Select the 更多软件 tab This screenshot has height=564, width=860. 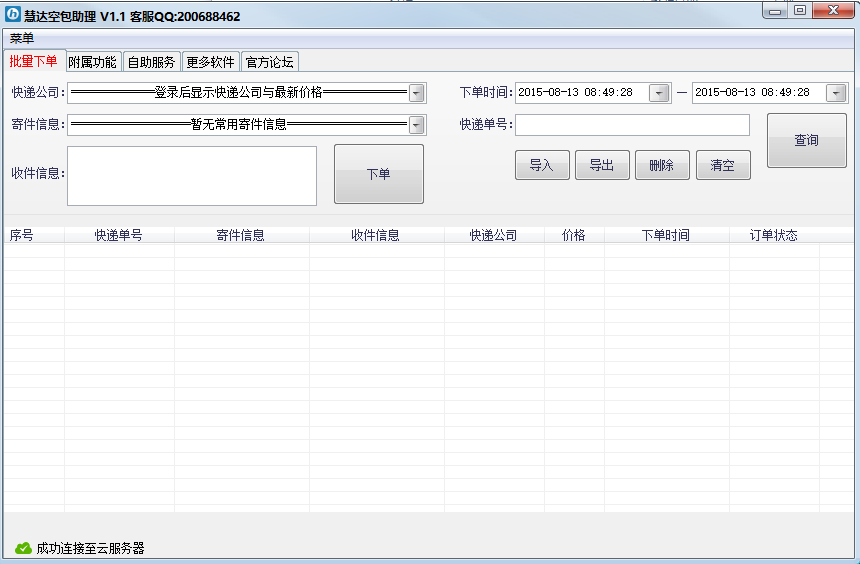tap(211, 62)
